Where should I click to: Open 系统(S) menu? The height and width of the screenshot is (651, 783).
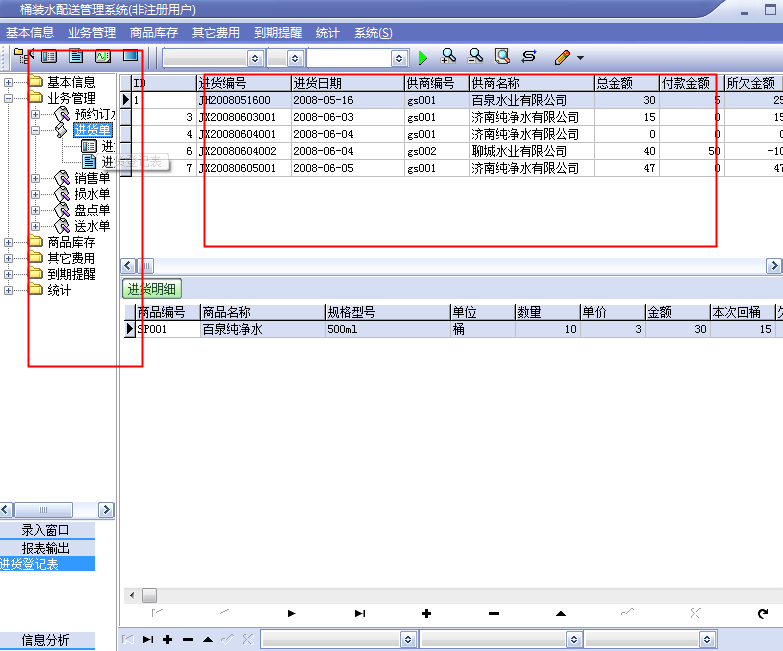coord(373,32)
